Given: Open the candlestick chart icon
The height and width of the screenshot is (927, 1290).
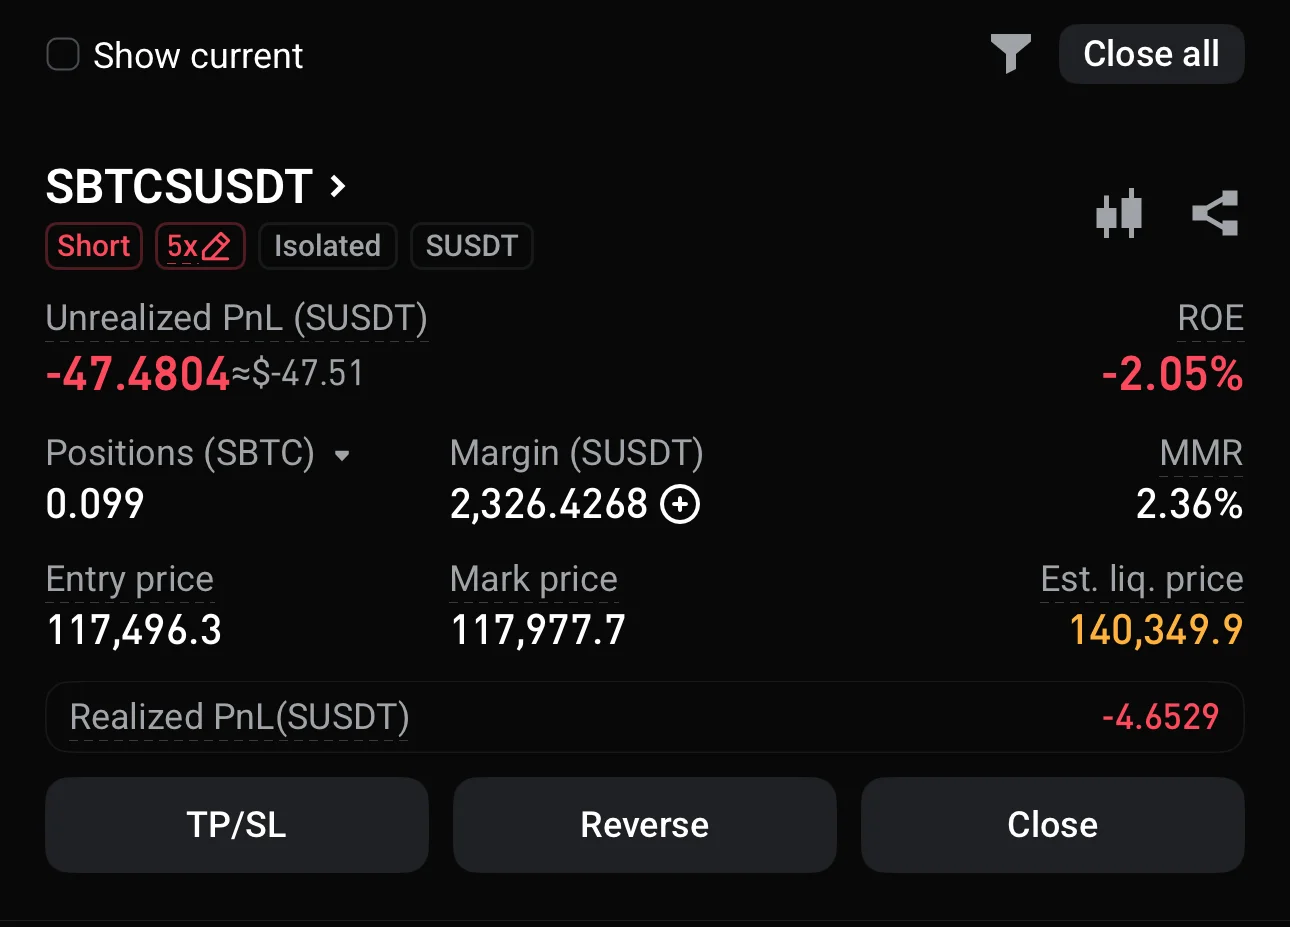Looking at the screenshot, I should [x=1119, y=213].
